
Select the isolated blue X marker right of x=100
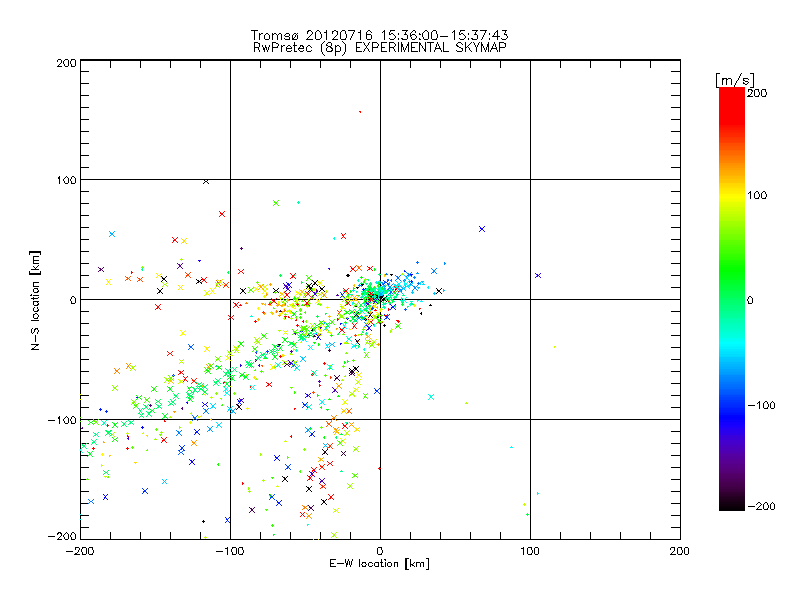click(538, 276)
